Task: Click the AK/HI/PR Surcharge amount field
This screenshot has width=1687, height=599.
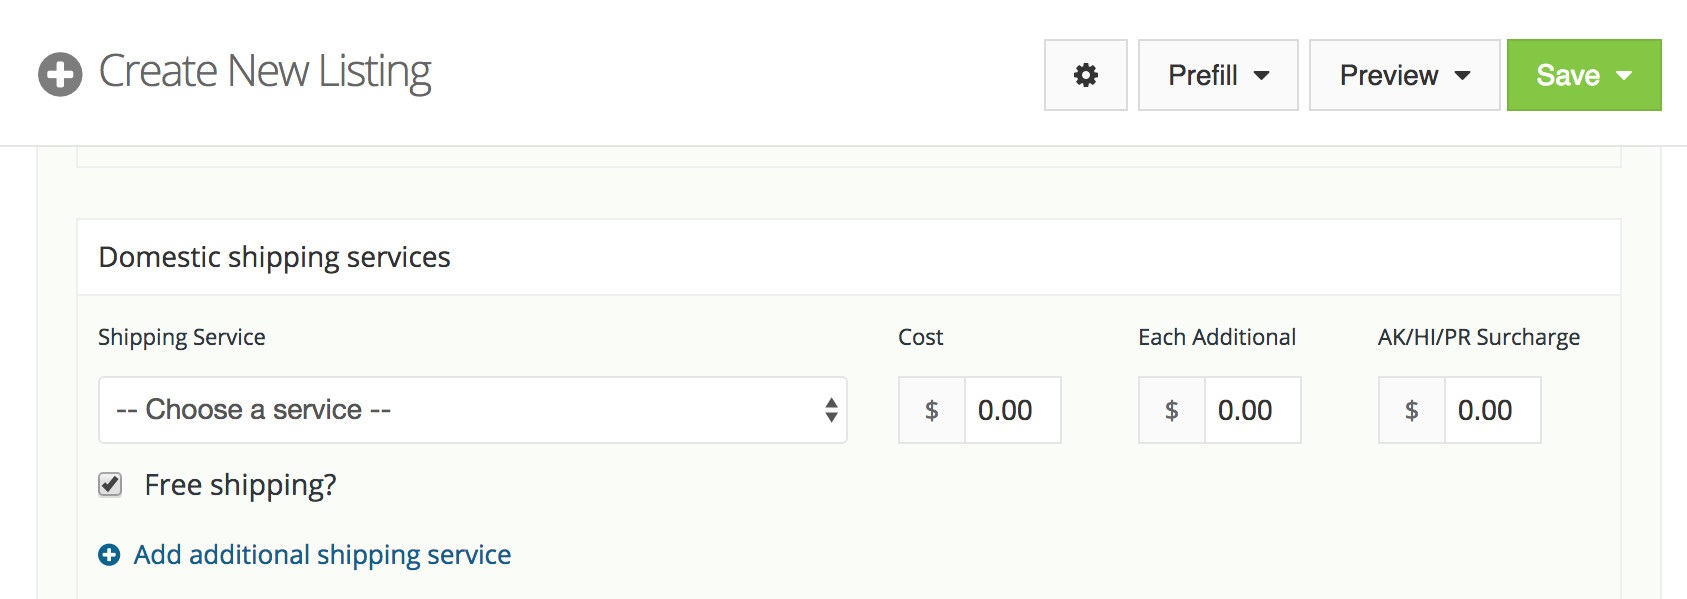Action: pyautogui.click(x=1492, y=410)
